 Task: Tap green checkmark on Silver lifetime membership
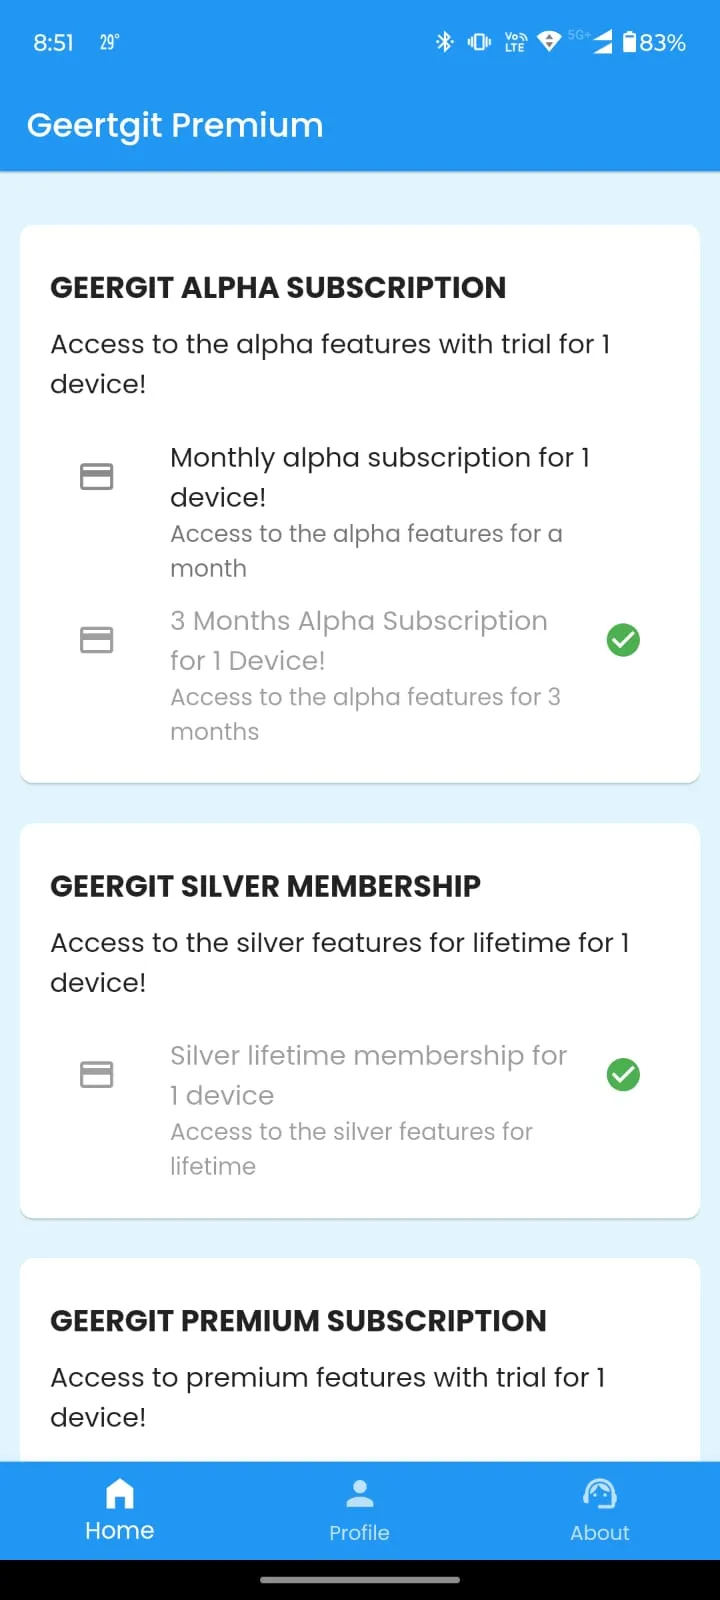(623, 1075)
